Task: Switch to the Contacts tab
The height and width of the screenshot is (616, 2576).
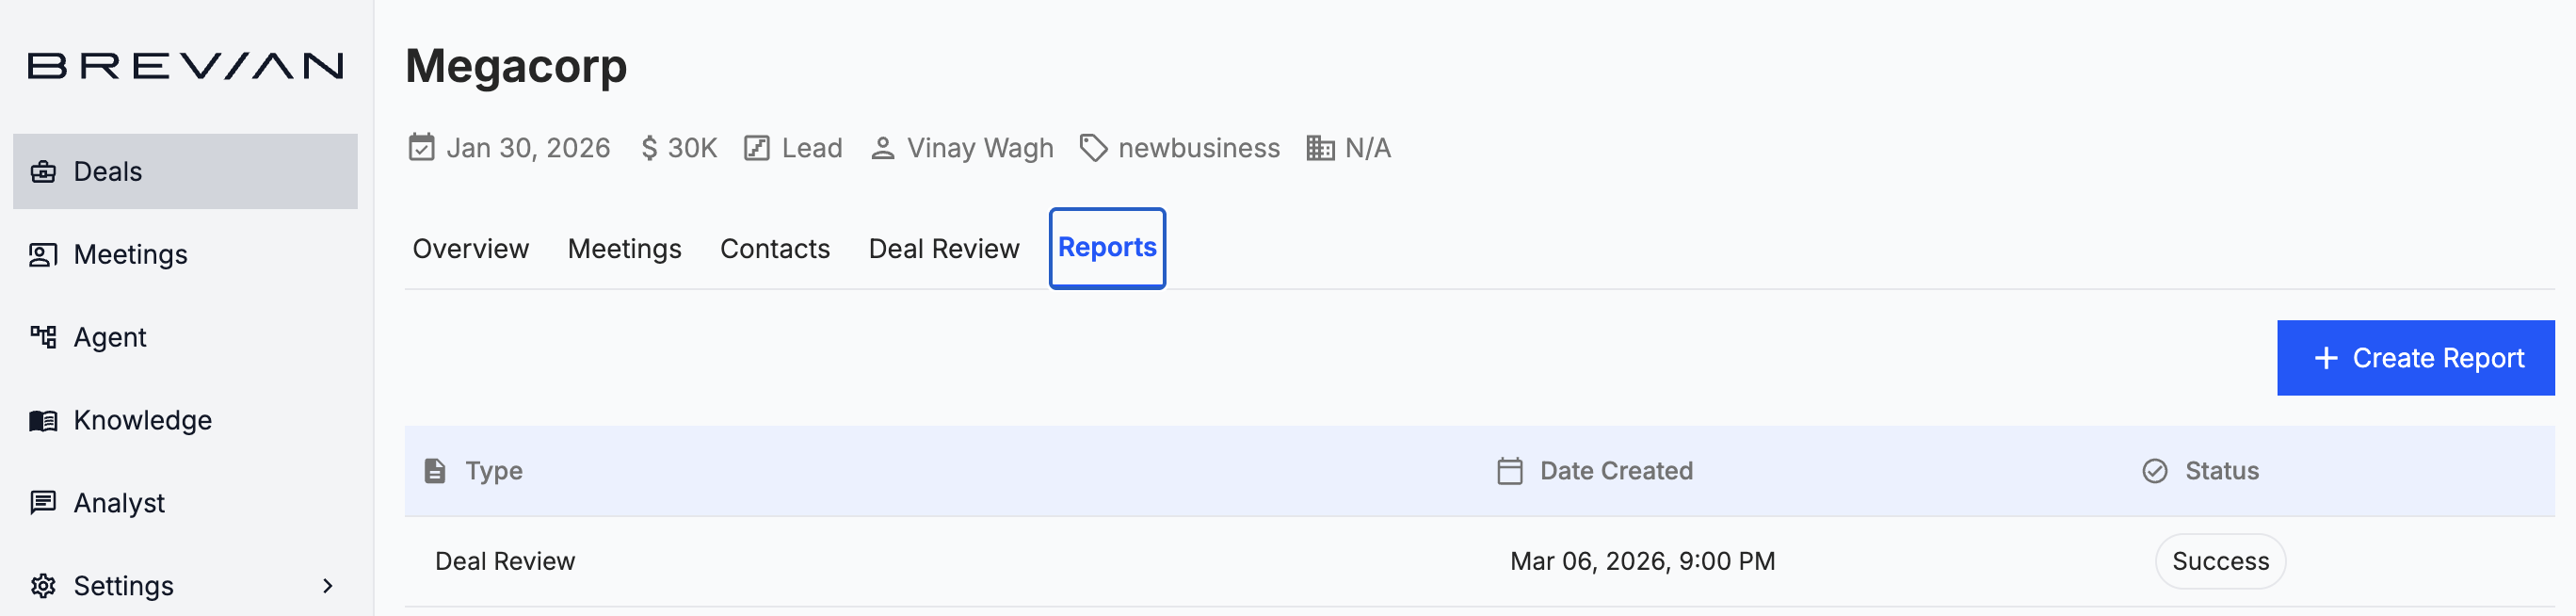Action: (x=775, y=248)
